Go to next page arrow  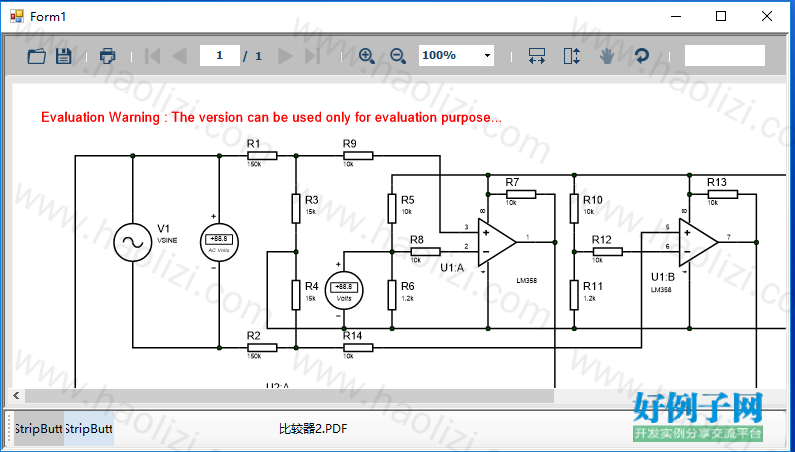click(x=286, y=56)
